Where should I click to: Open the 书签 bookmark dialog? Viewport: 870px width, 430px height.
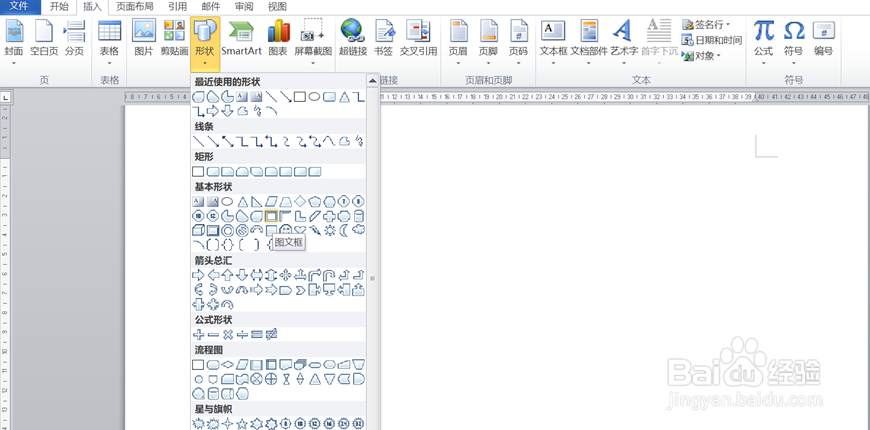(383, 38)
